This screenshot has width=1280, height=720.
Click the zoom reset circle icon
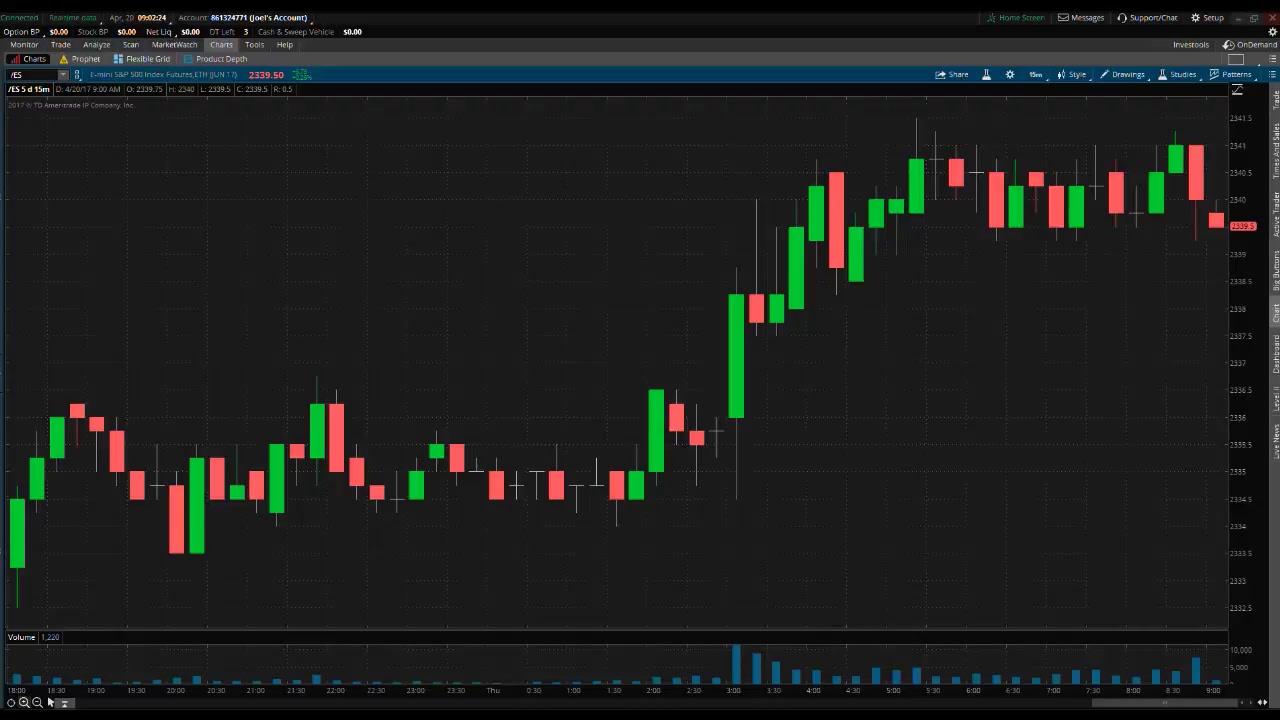[11, 703]
